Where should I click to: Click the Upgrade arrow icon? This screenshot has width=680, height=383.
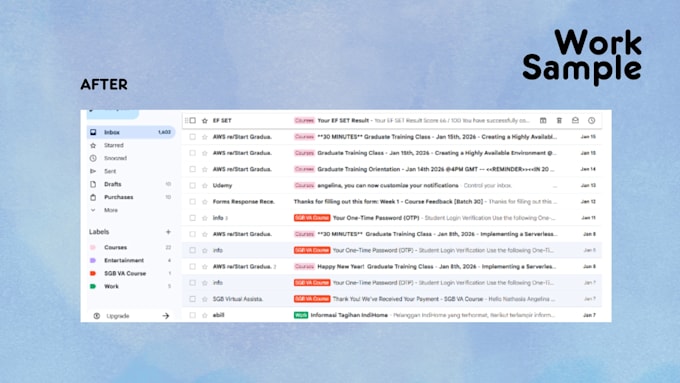166,316
